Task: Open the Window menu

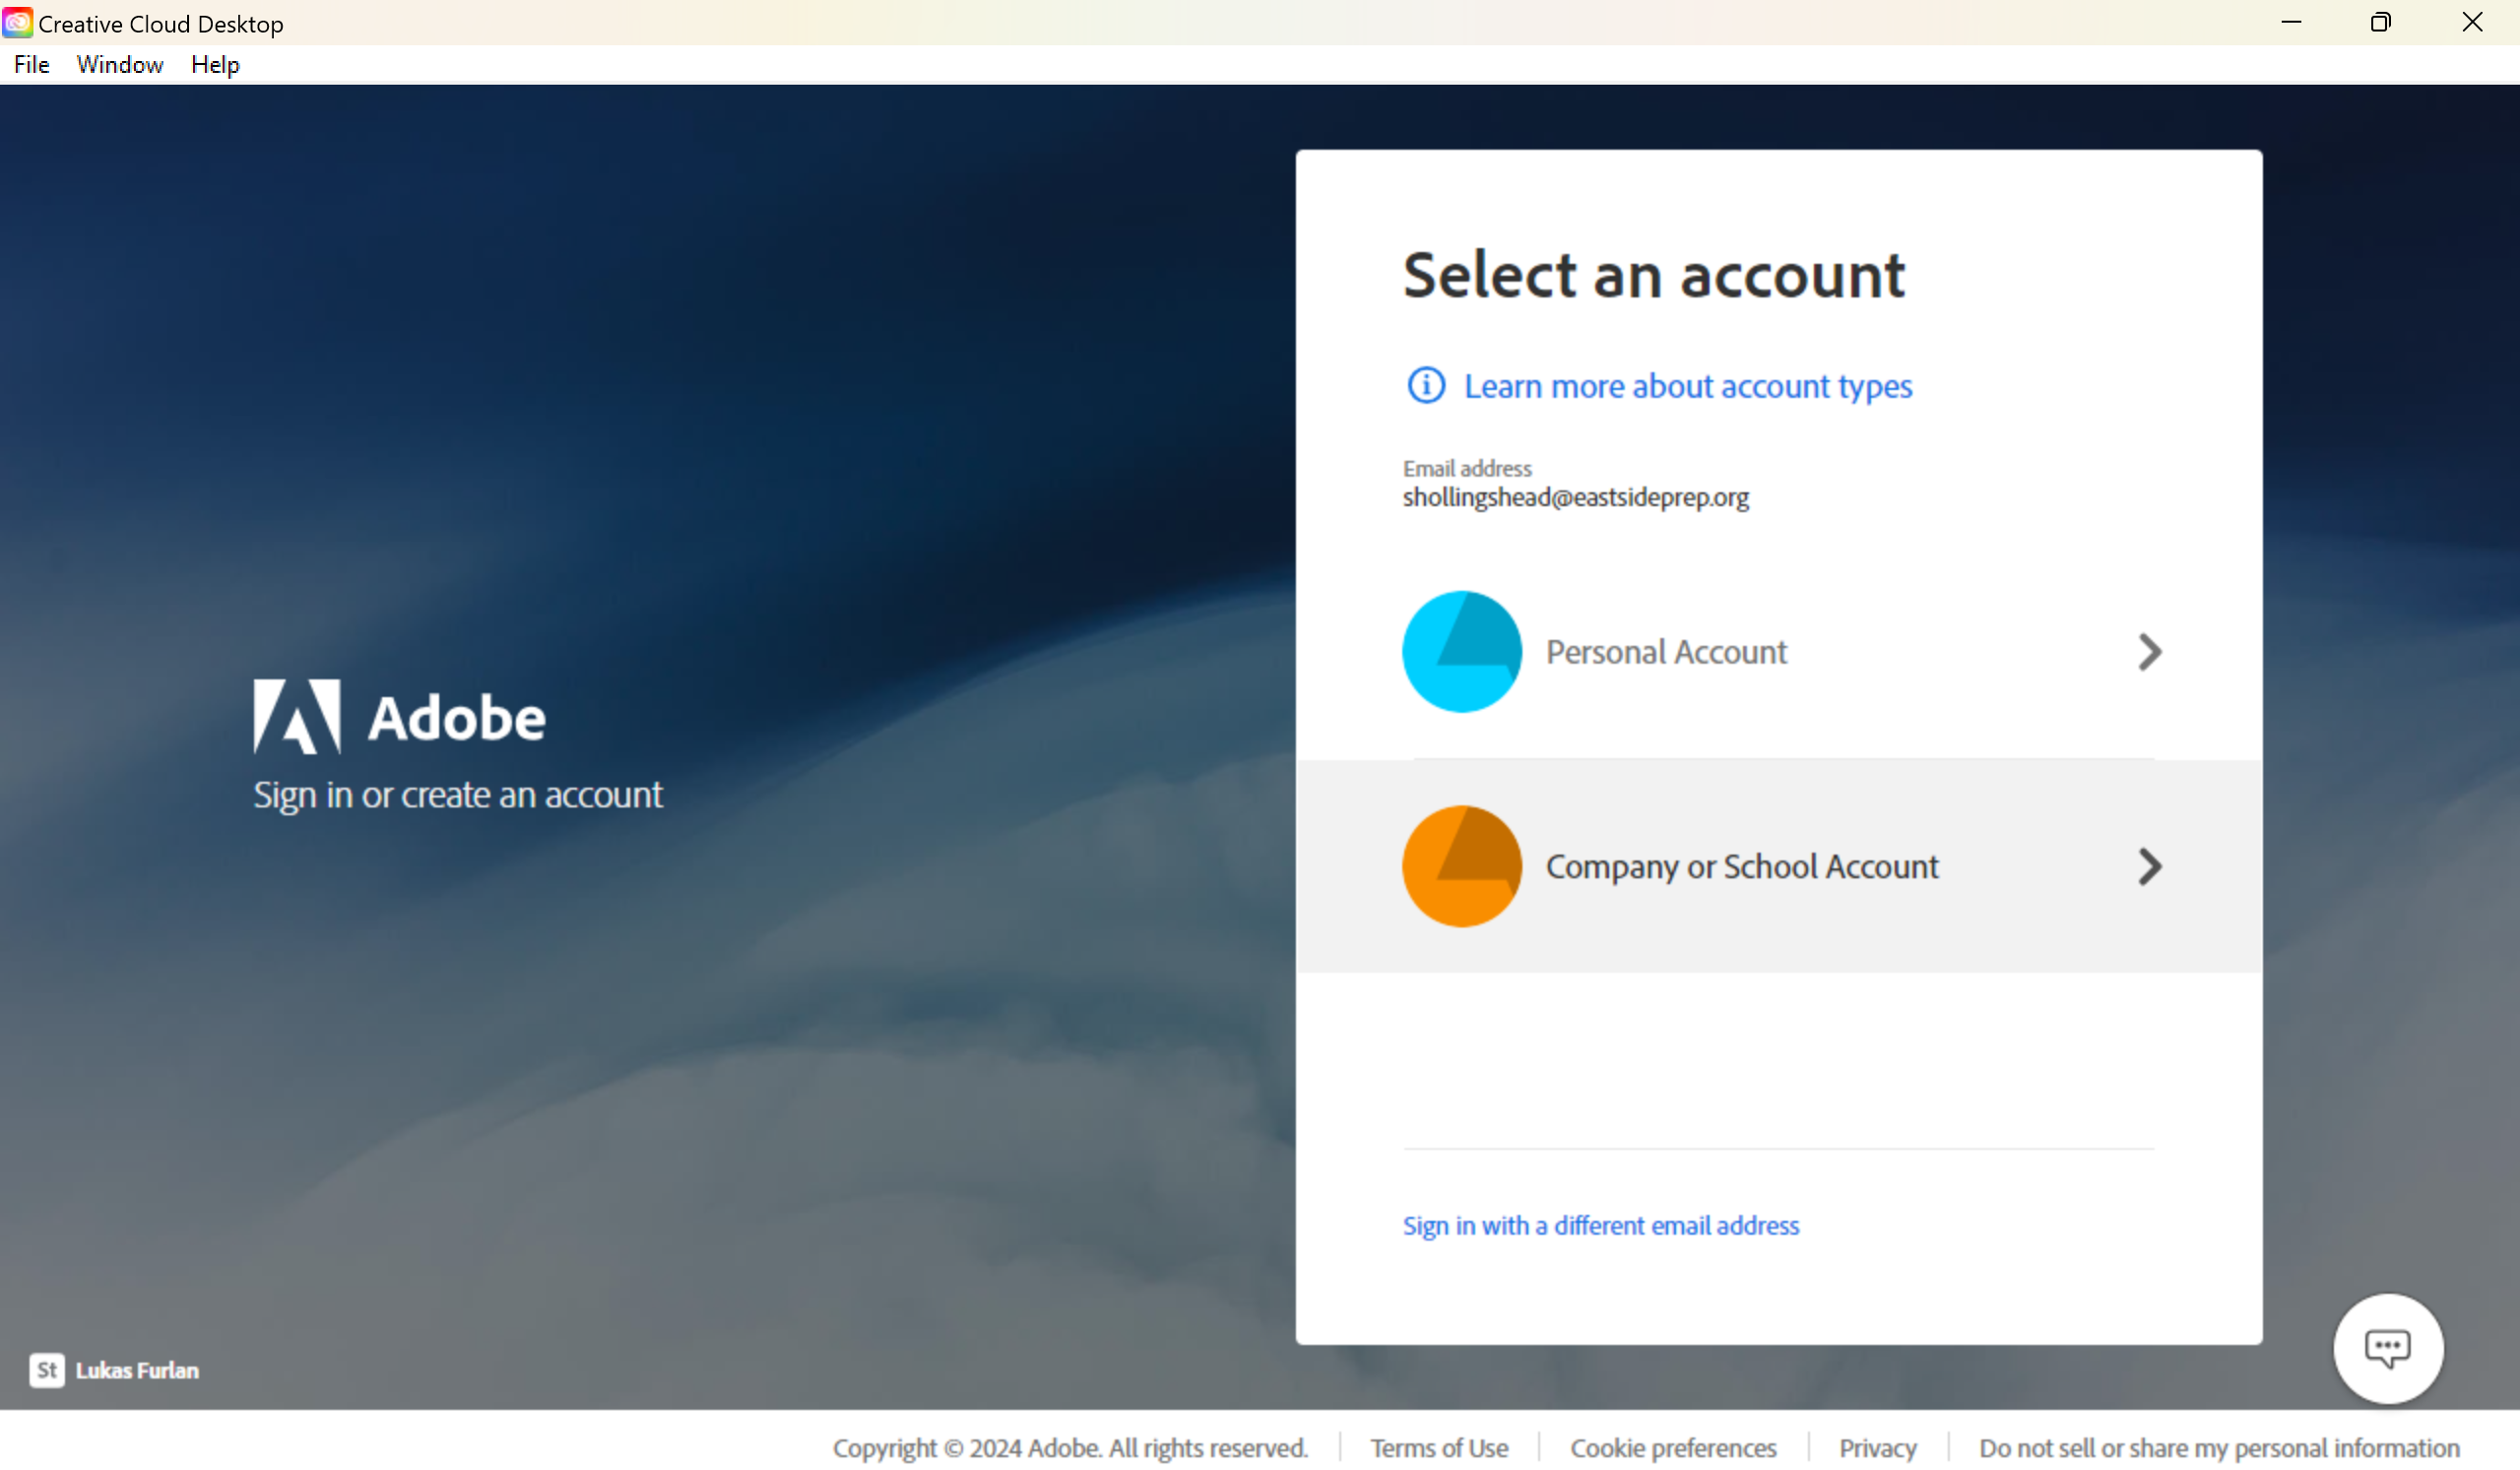Action: (120, 65)
